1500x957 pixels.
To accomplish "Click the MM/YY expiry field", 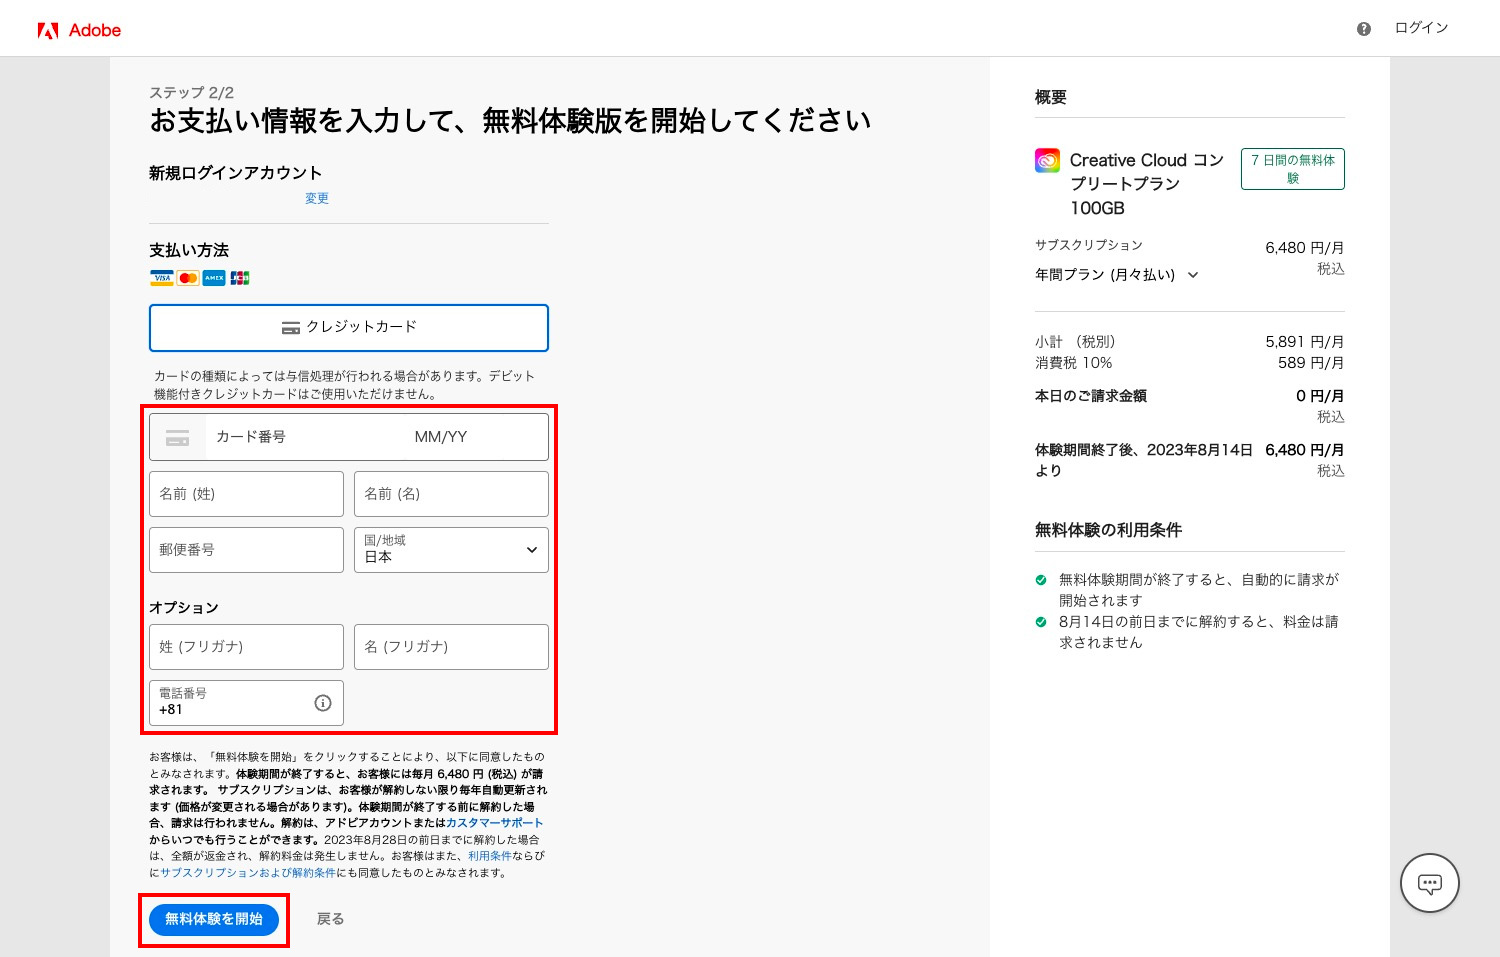I will 441,437.
